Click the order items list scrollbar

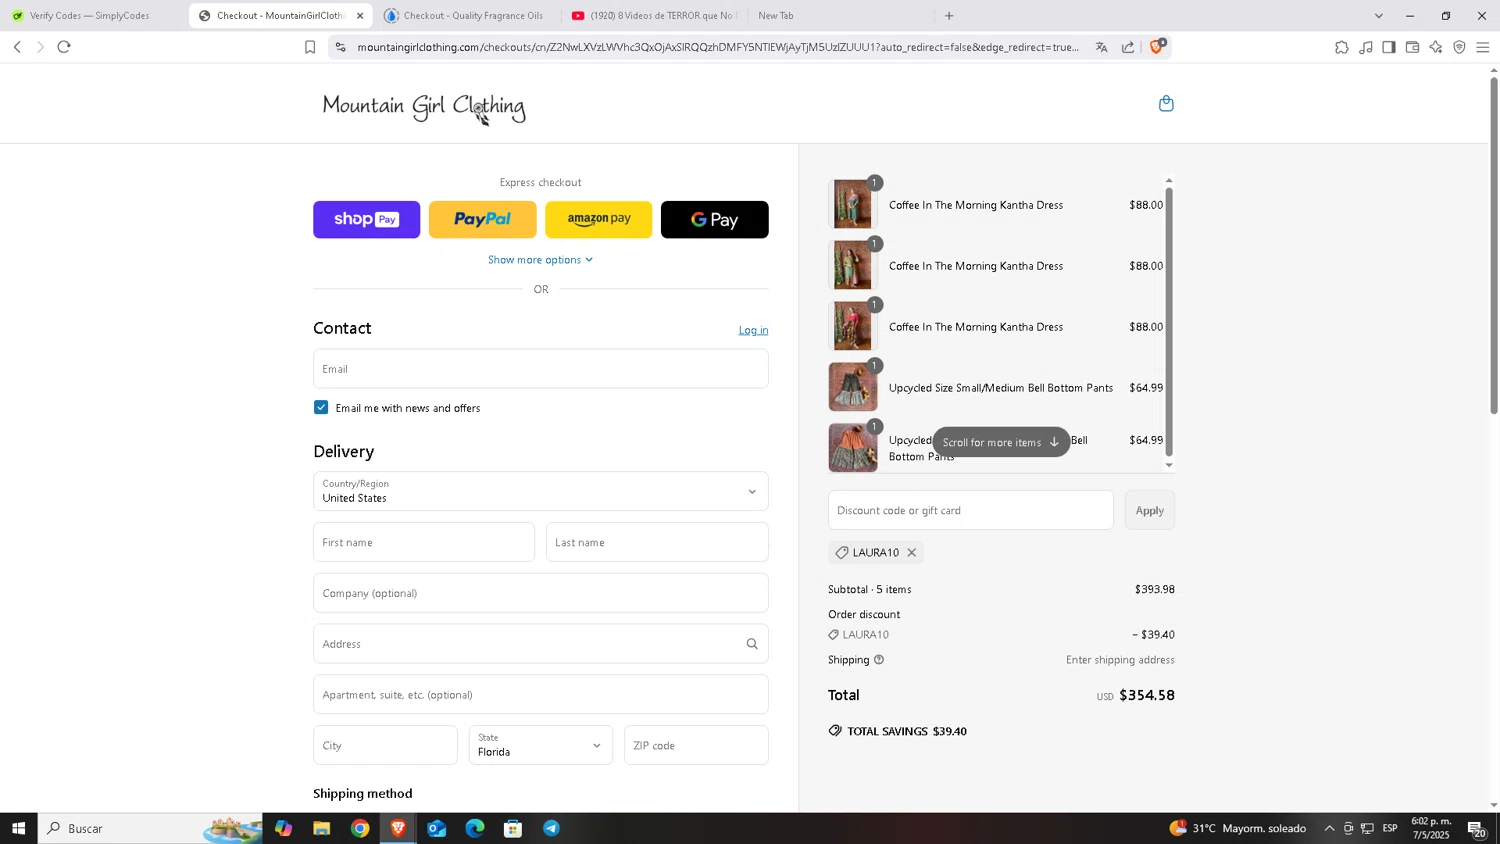[x=1169, y=322]
